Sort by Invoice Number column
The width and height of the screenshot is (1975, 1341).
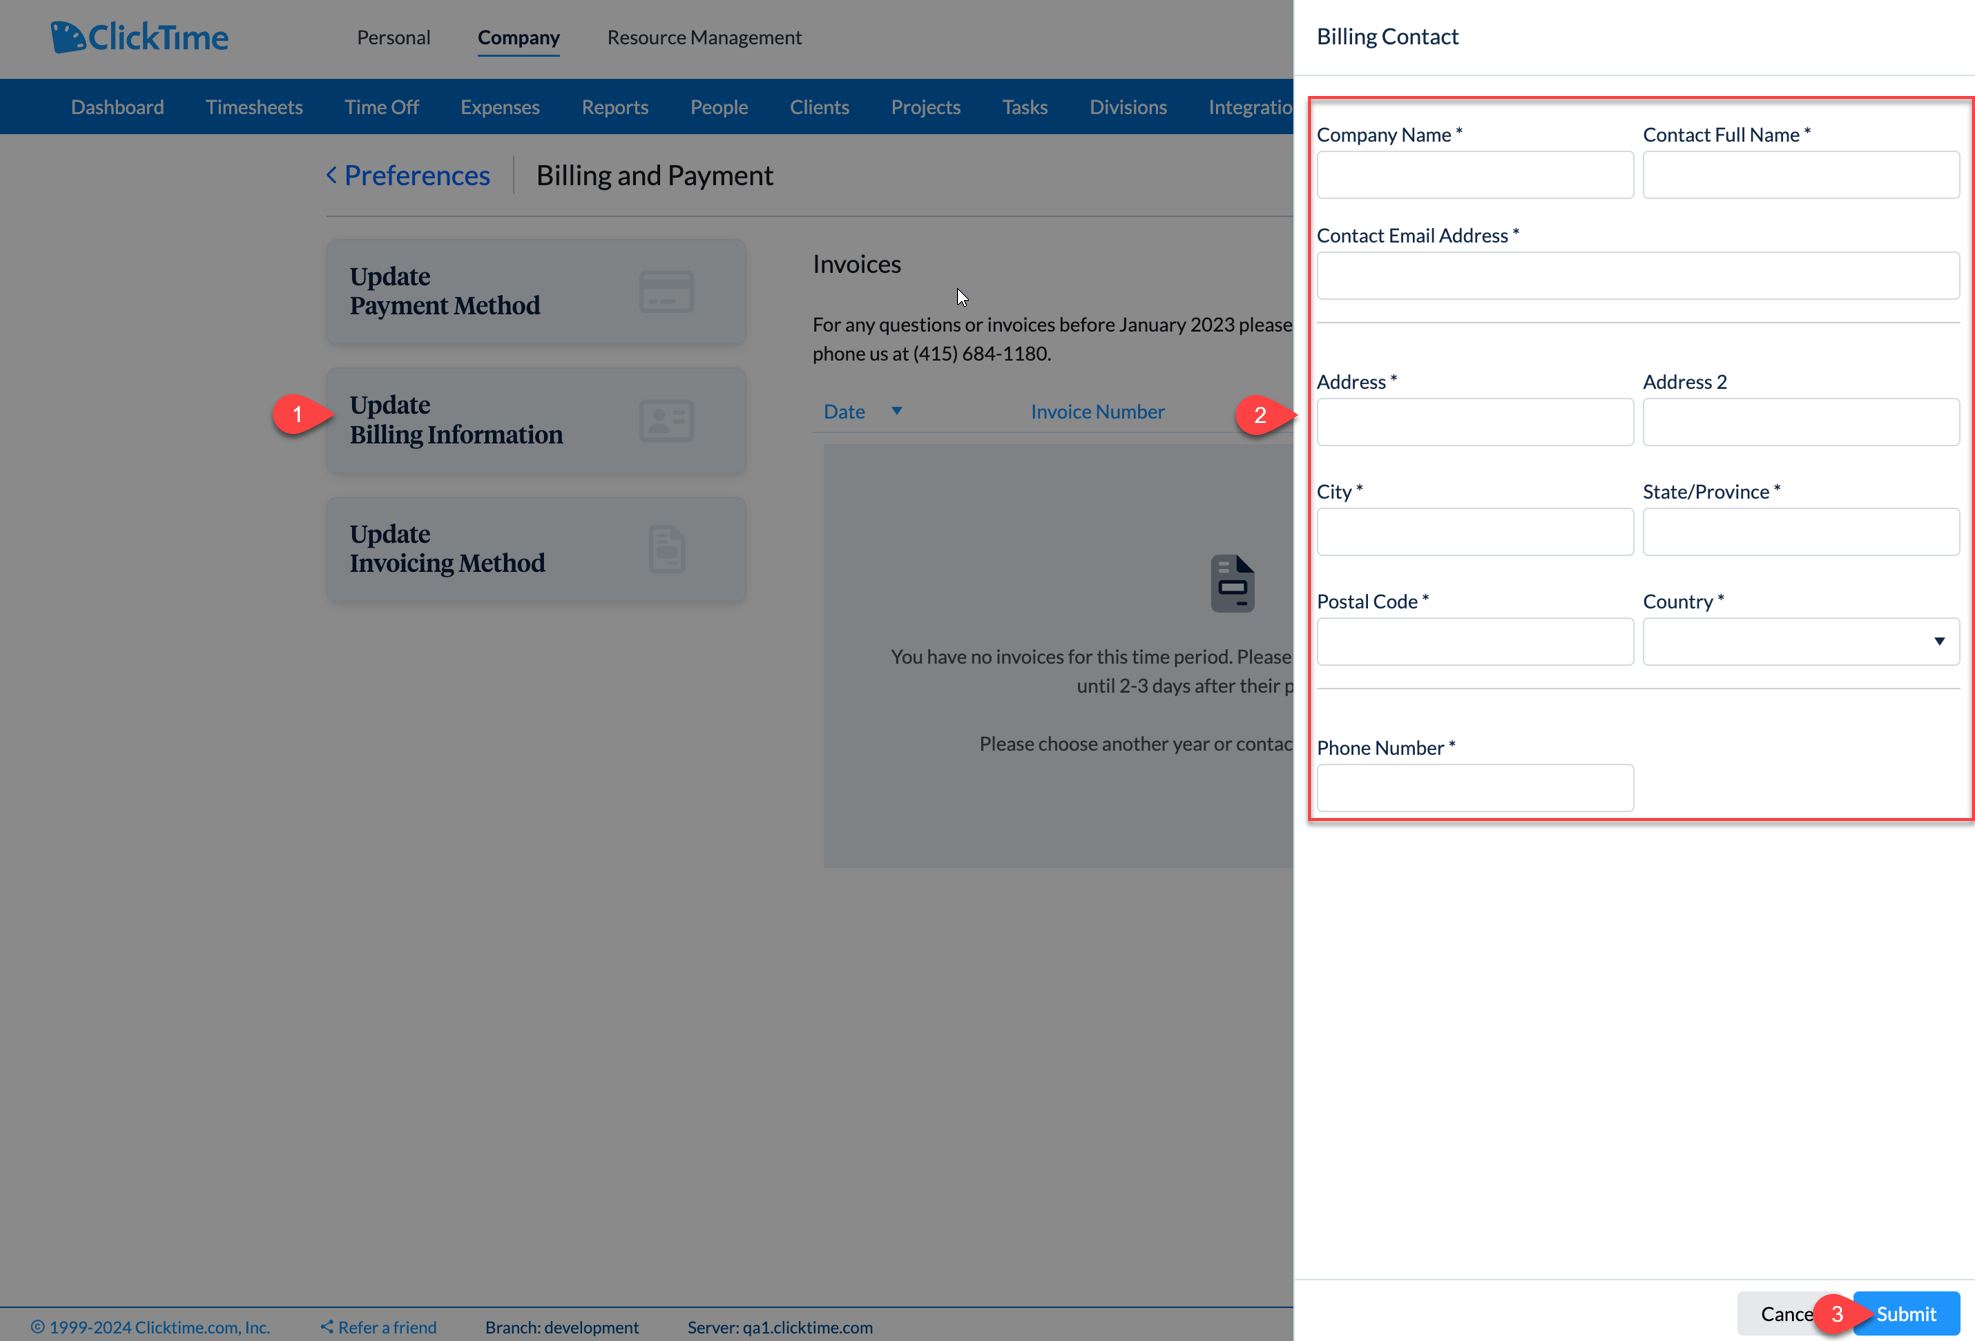(x=1097, y=411)
